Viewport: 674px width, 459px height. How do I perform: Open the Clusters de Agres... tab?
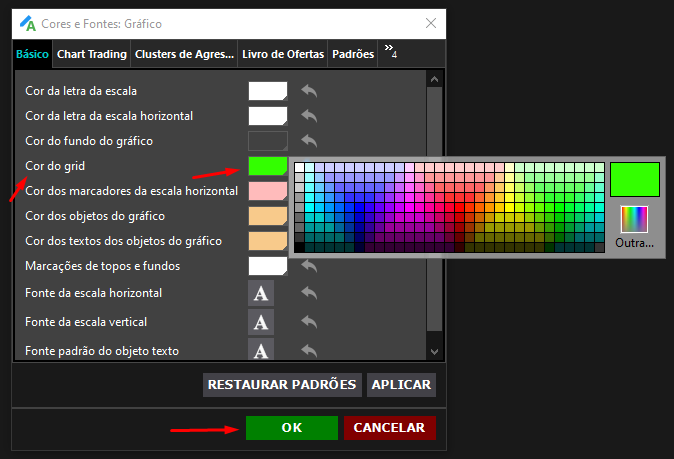(184, 54)
